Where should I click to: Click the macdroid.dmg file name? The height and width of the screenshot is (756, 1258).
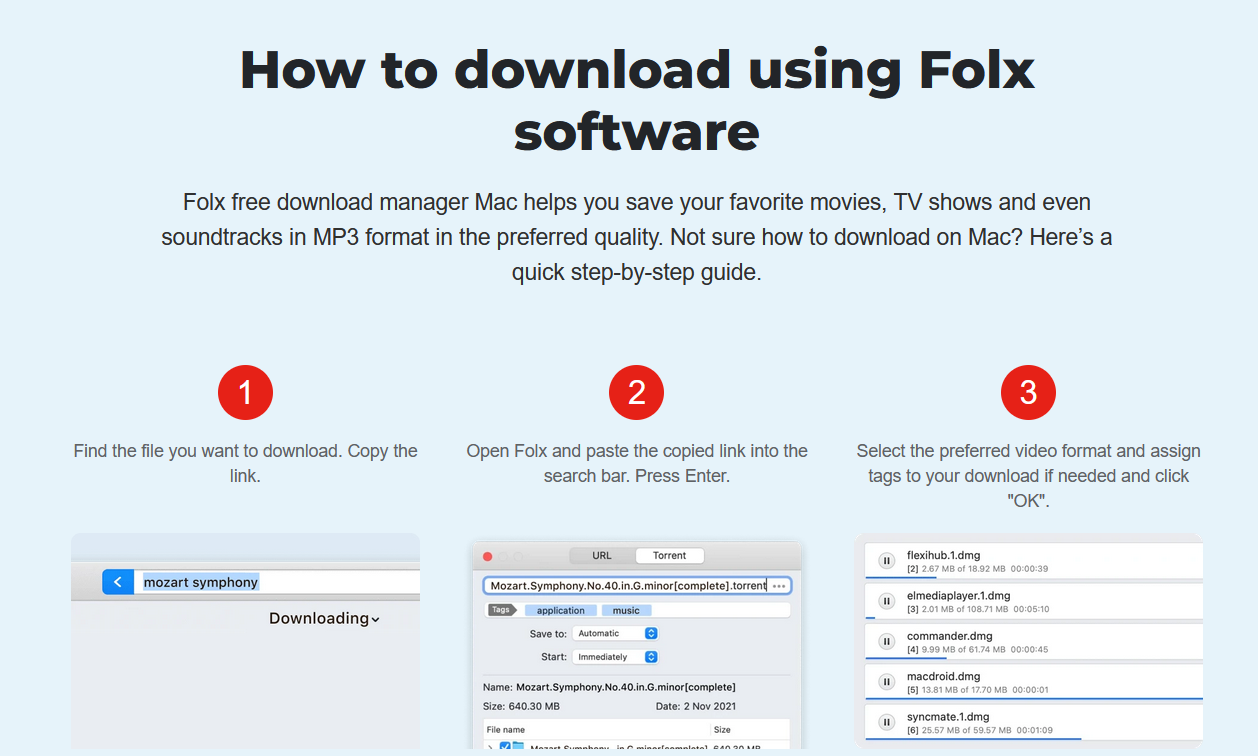(944, 676)
